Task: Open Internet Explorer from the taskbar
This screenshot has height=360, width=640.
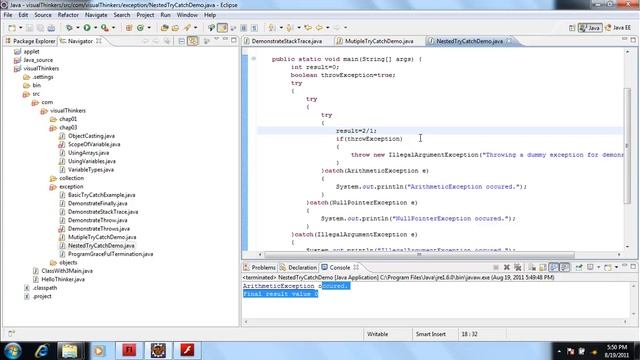Action: [x=41, y=351]
